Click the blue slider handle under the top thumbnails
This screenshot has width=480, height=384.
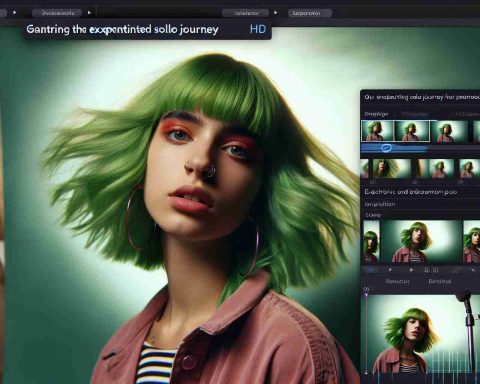[x=386, y=148]
